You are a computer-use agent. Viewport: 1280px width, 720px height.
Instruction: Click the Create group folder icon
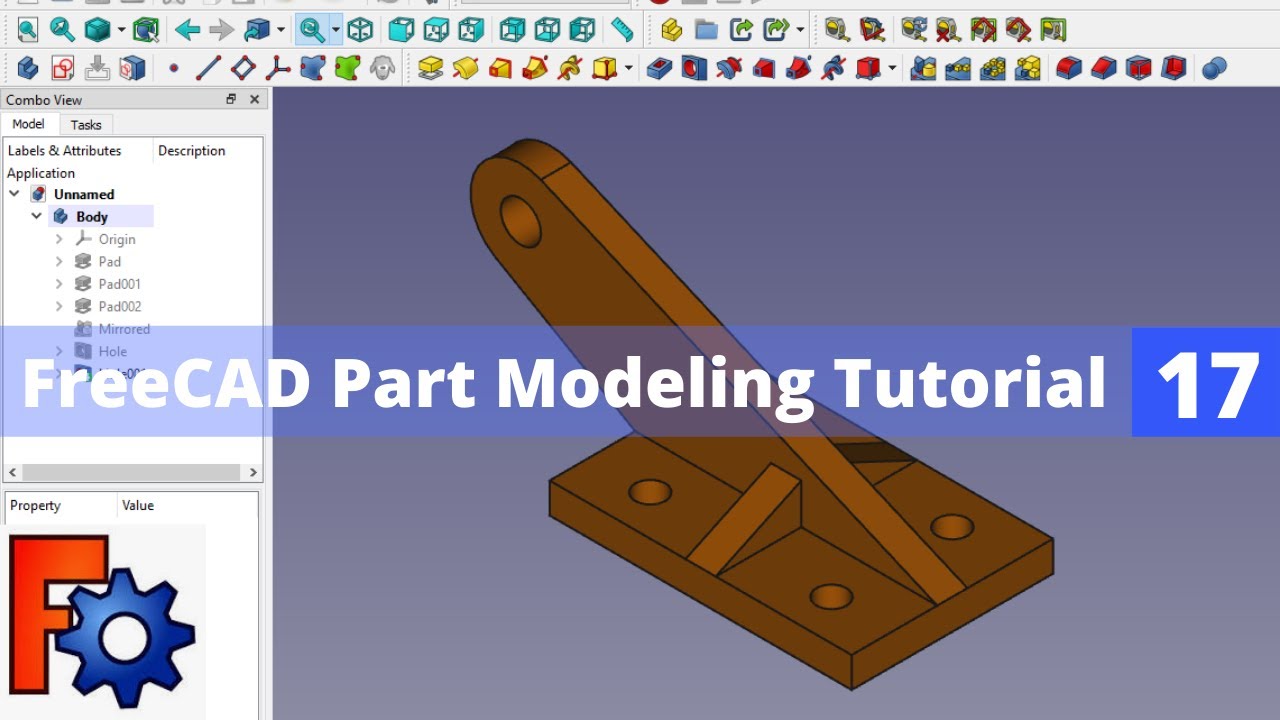(x=706, y=30)
